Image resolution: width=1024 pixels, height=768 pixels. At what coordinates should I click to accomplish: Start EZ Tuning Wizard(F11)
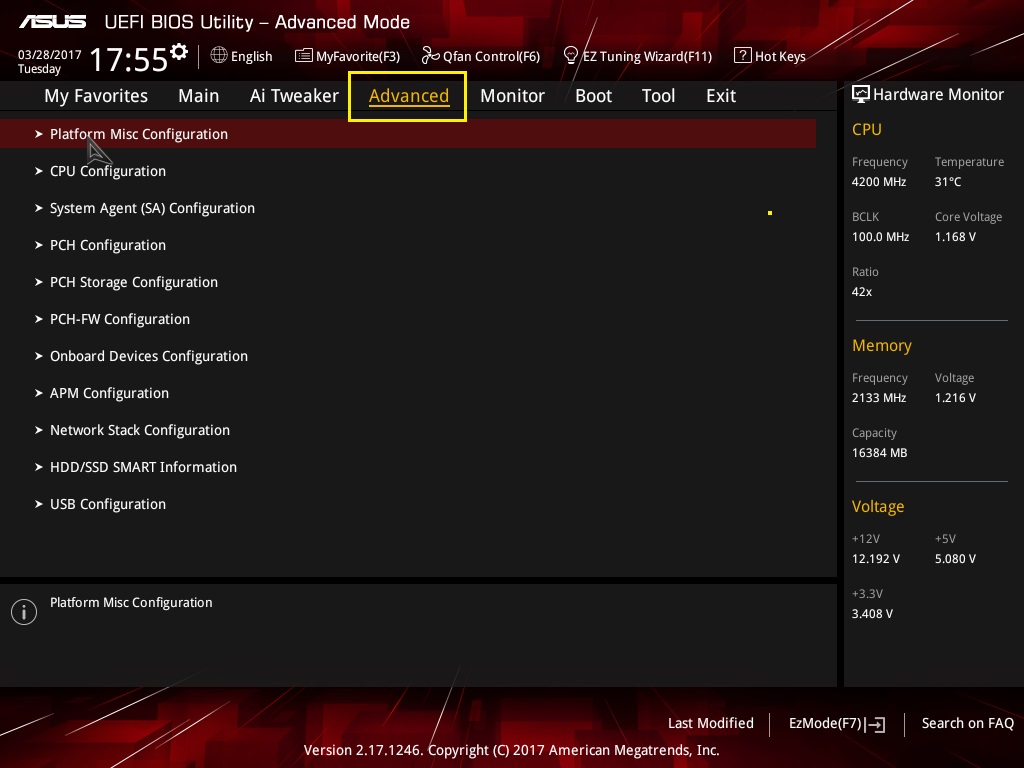click(x=647, y=56)
